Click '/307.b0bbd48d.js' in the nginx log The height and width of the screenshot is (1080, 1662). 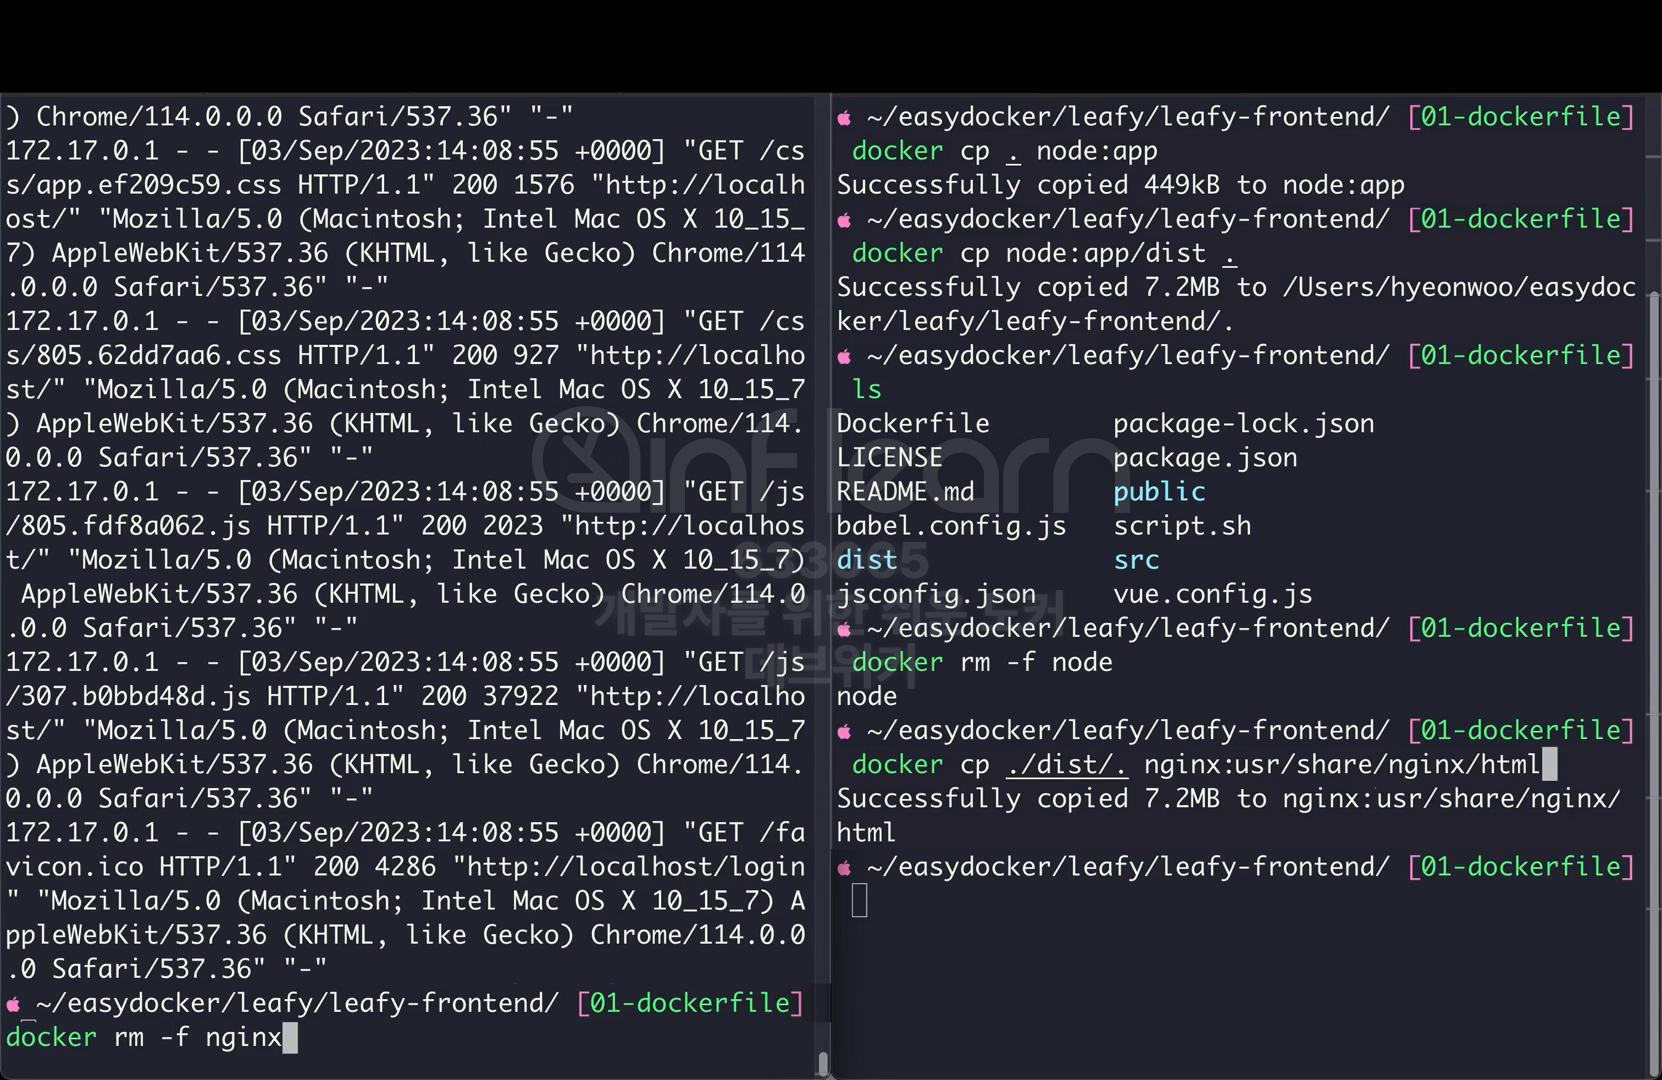tap(129, 697)
